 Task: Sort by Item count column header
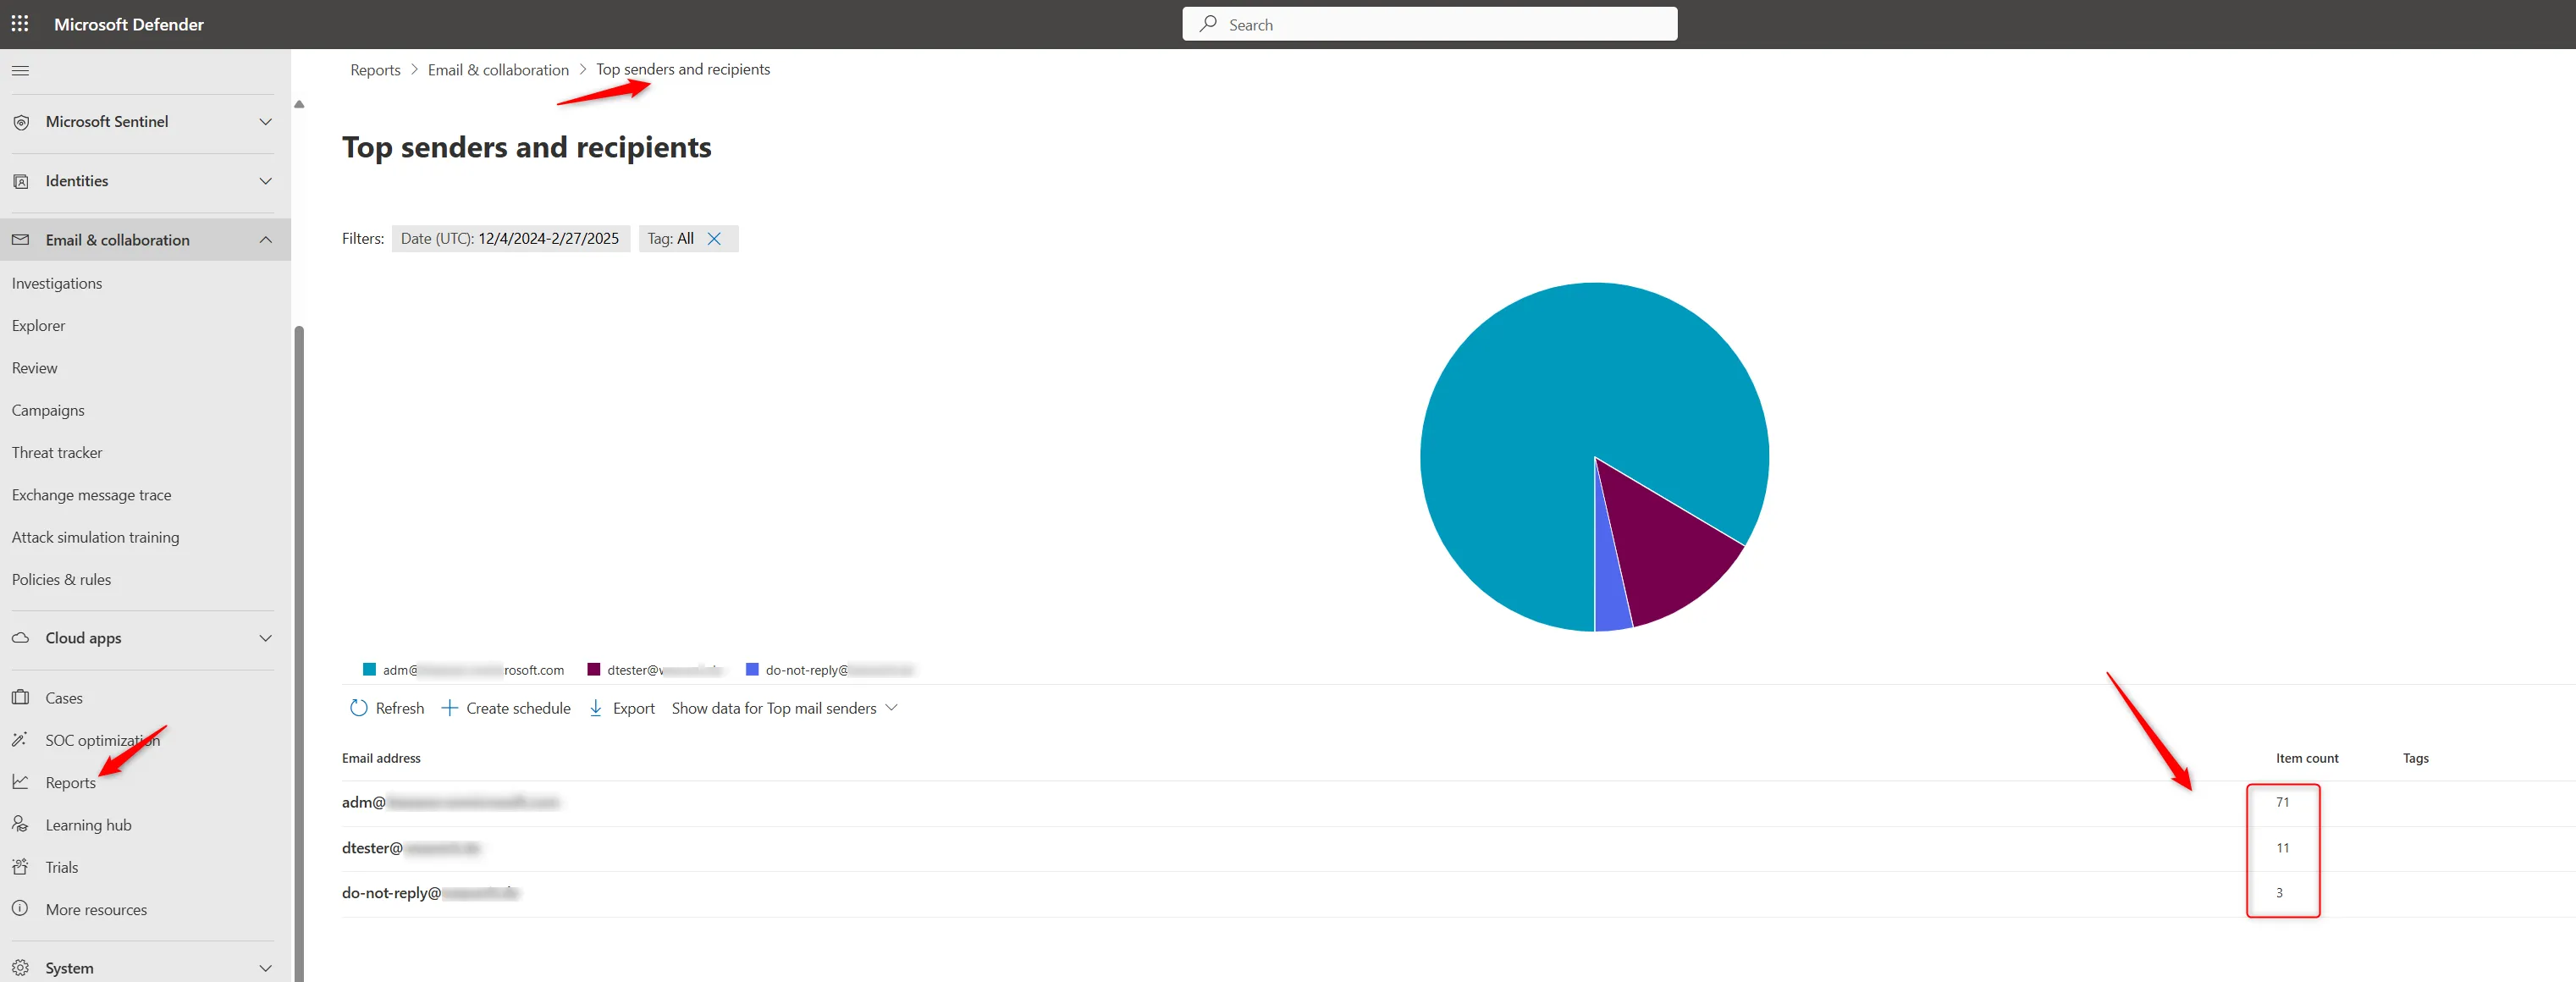click(2306, 758)
